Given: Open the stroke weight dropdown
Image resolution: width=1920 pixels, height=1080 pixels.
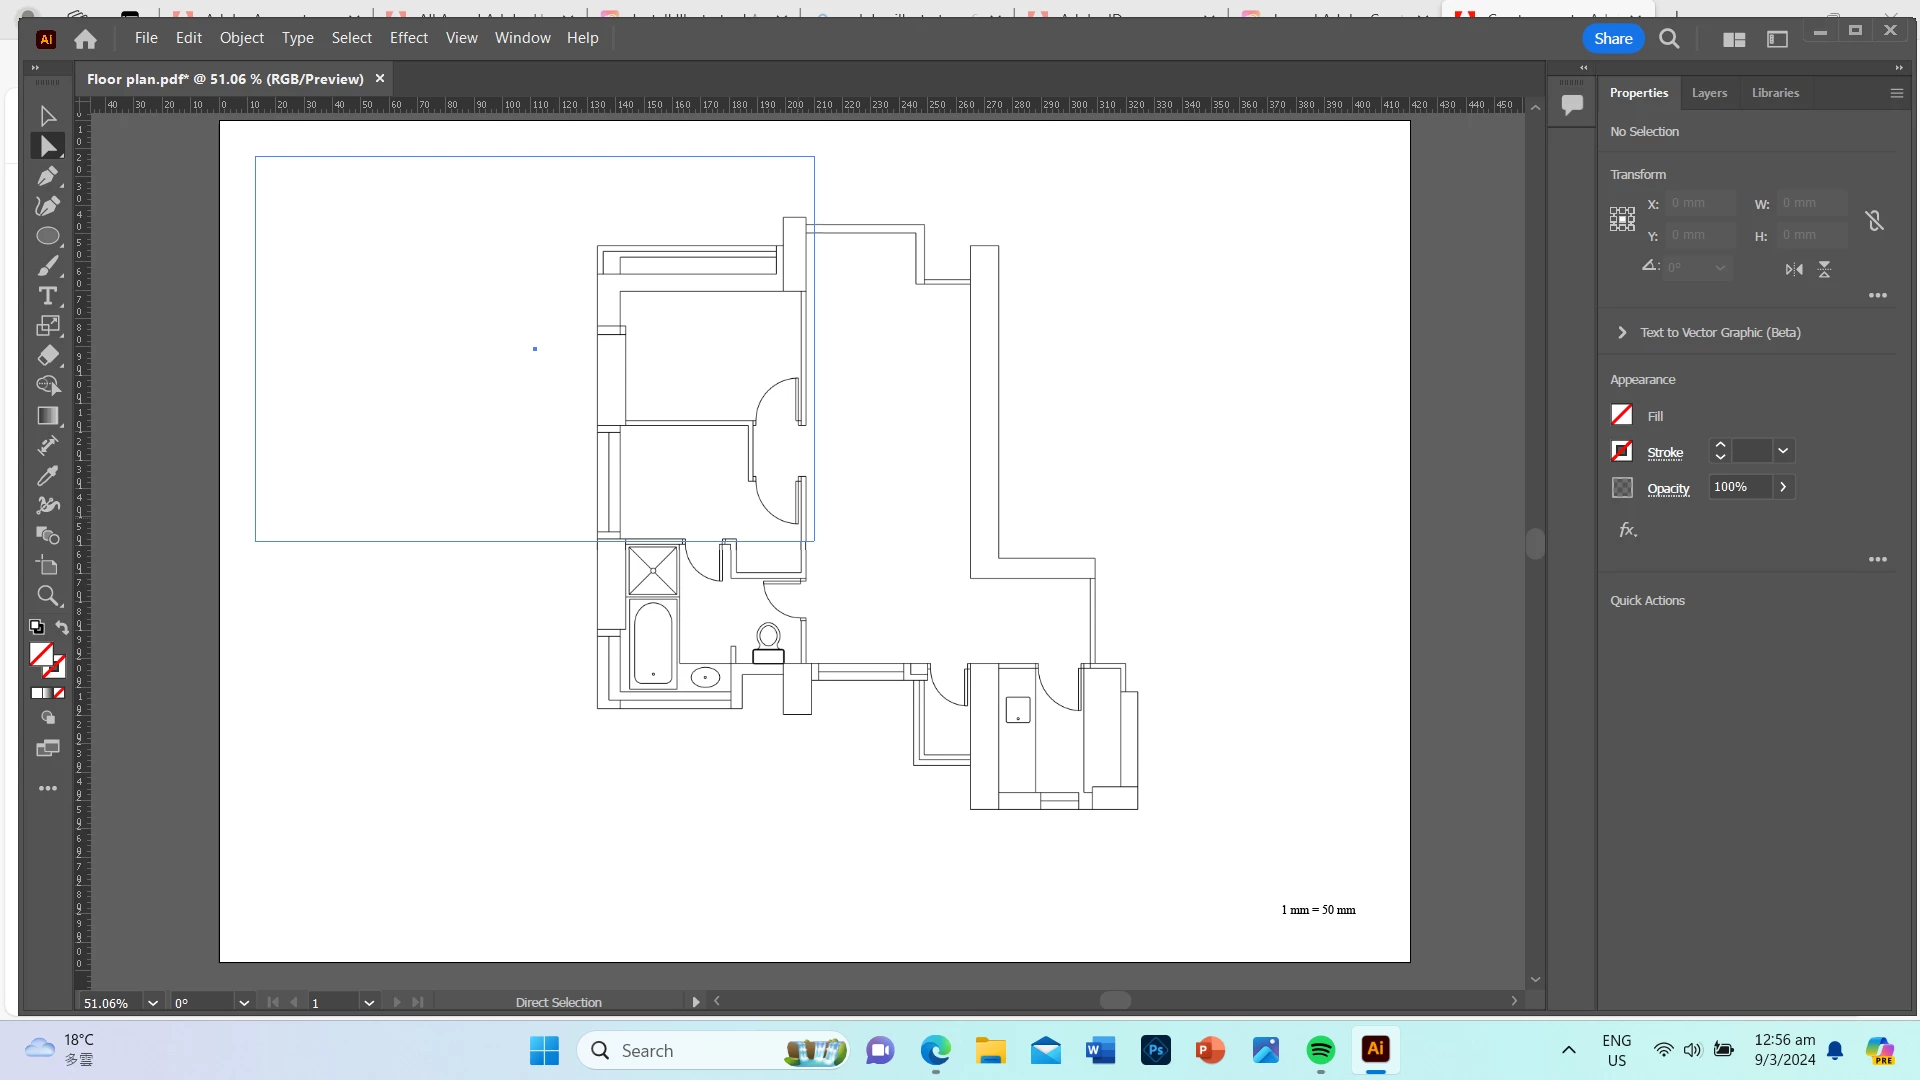Looking at the screenshot, I should [1782, 451].
